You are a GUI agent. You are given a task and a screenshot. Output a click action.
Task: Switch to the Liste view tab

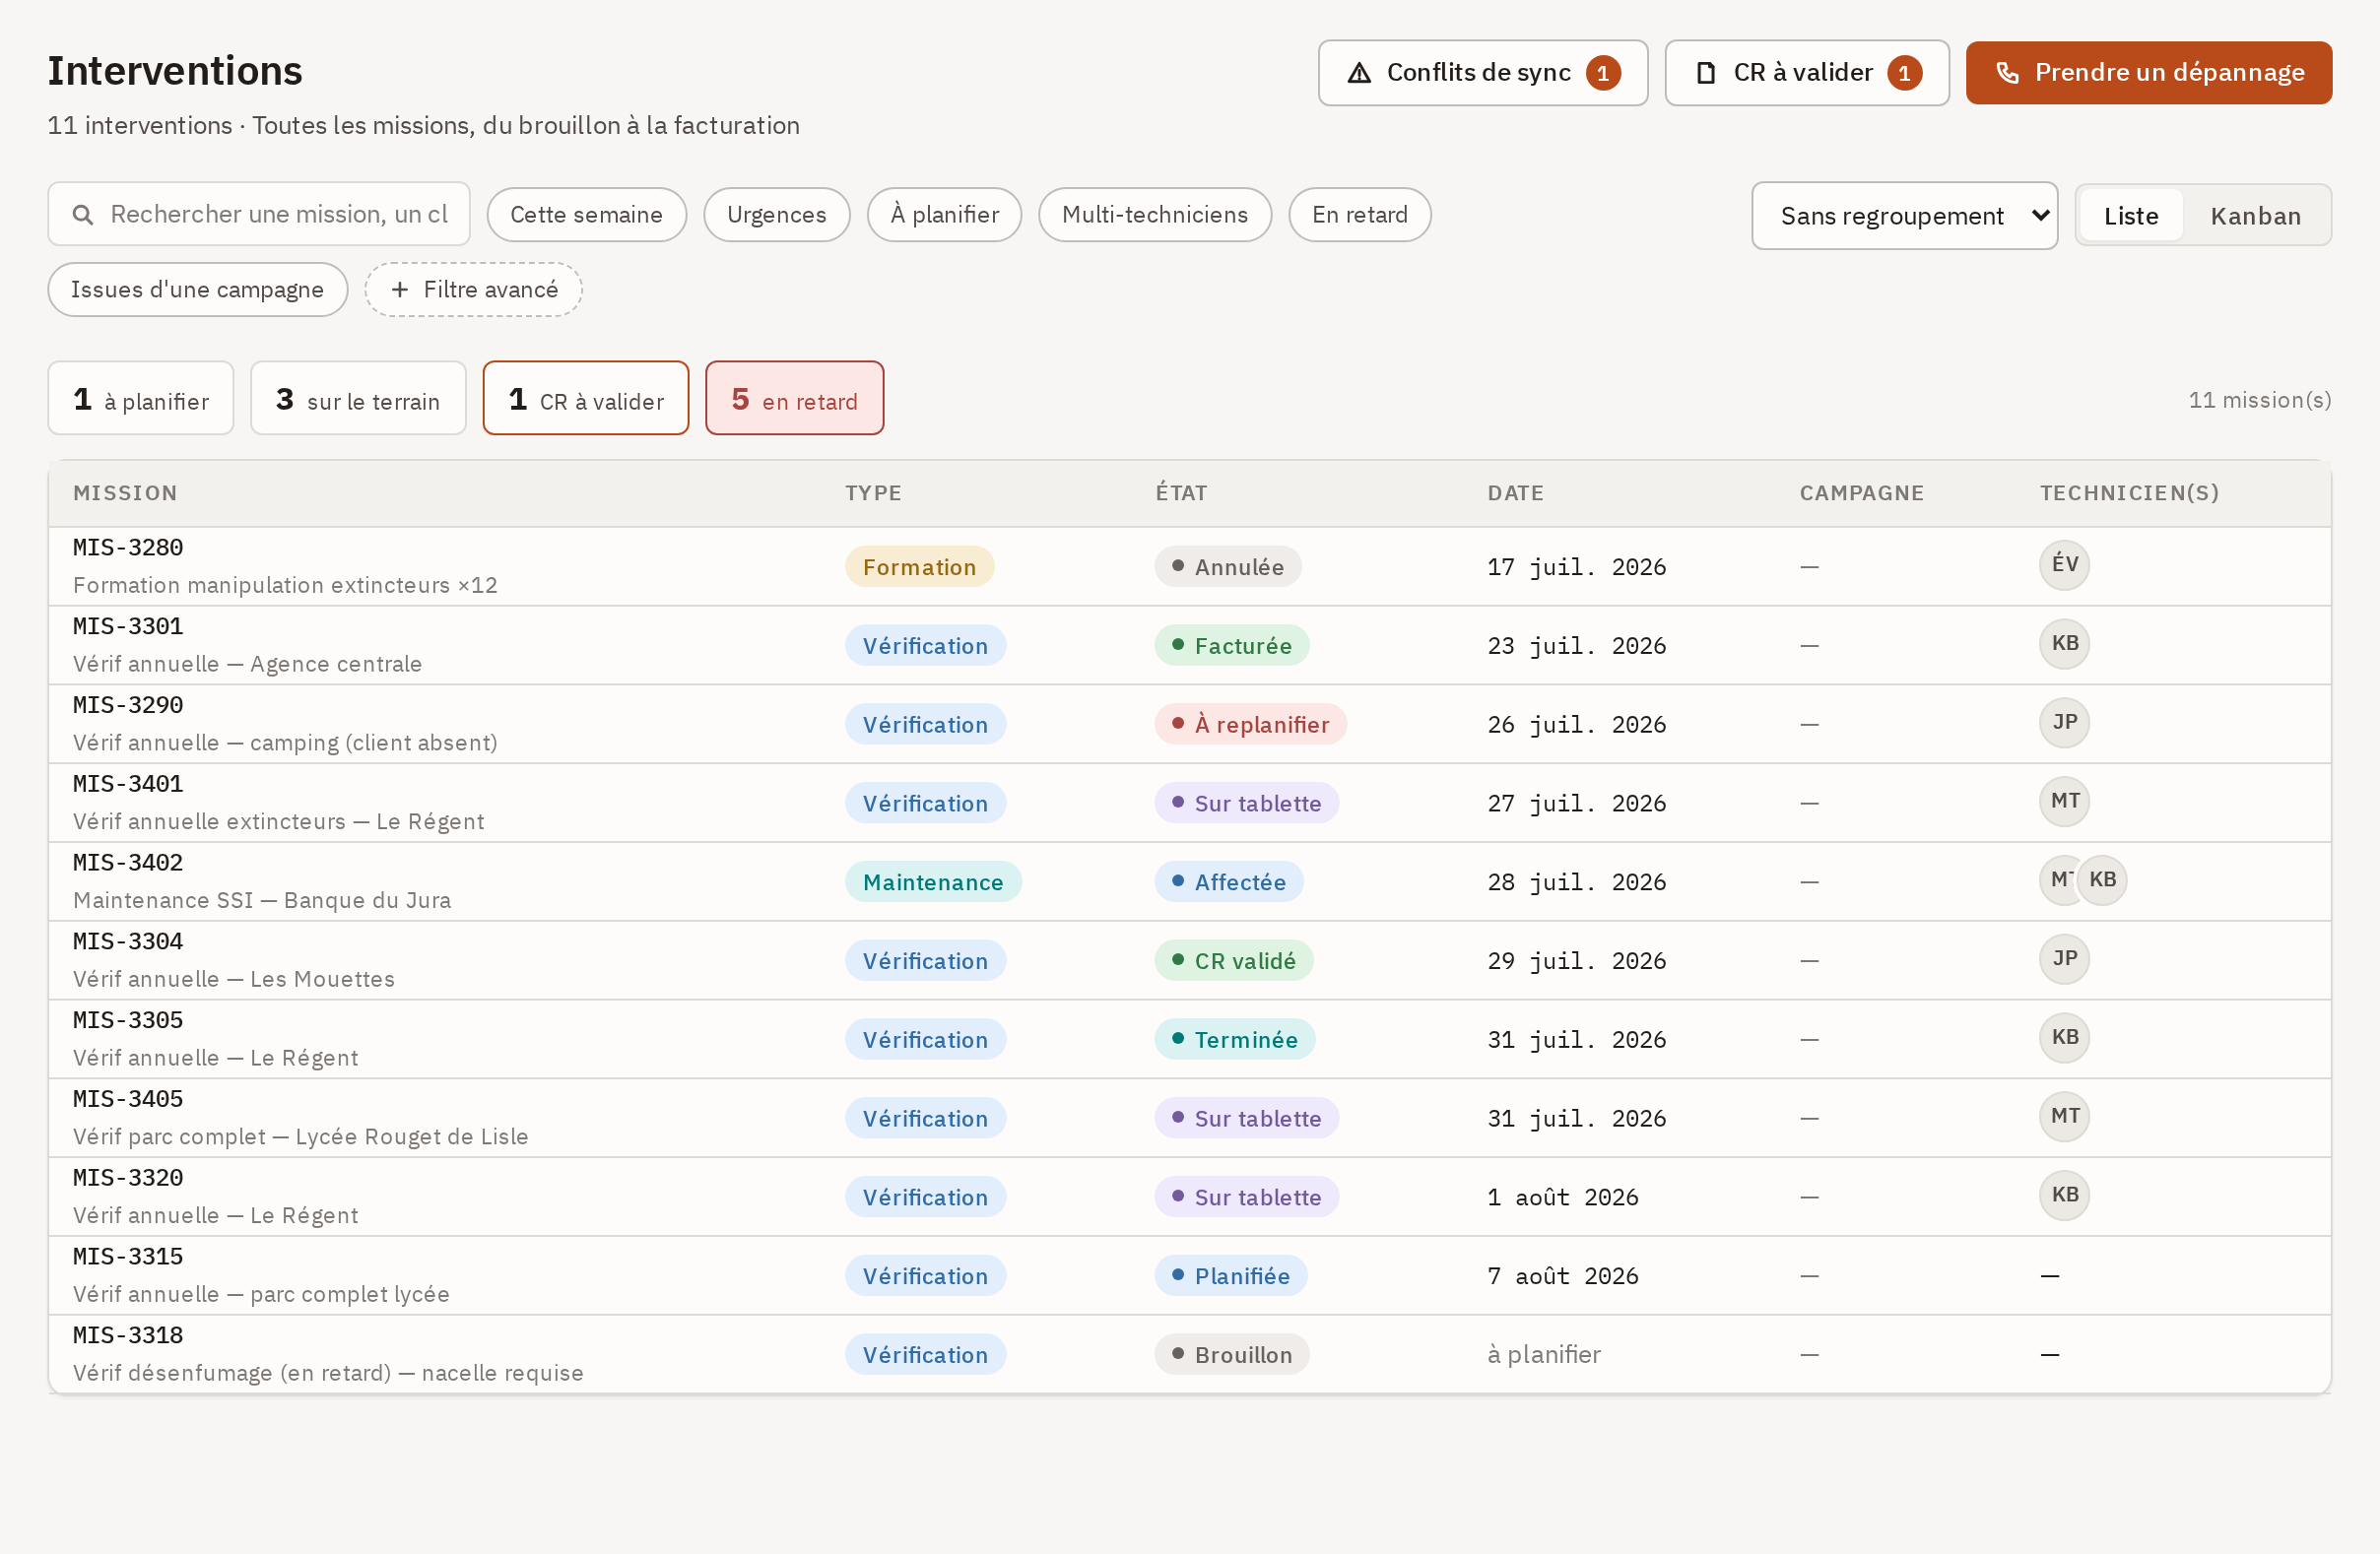(2131, 216)
